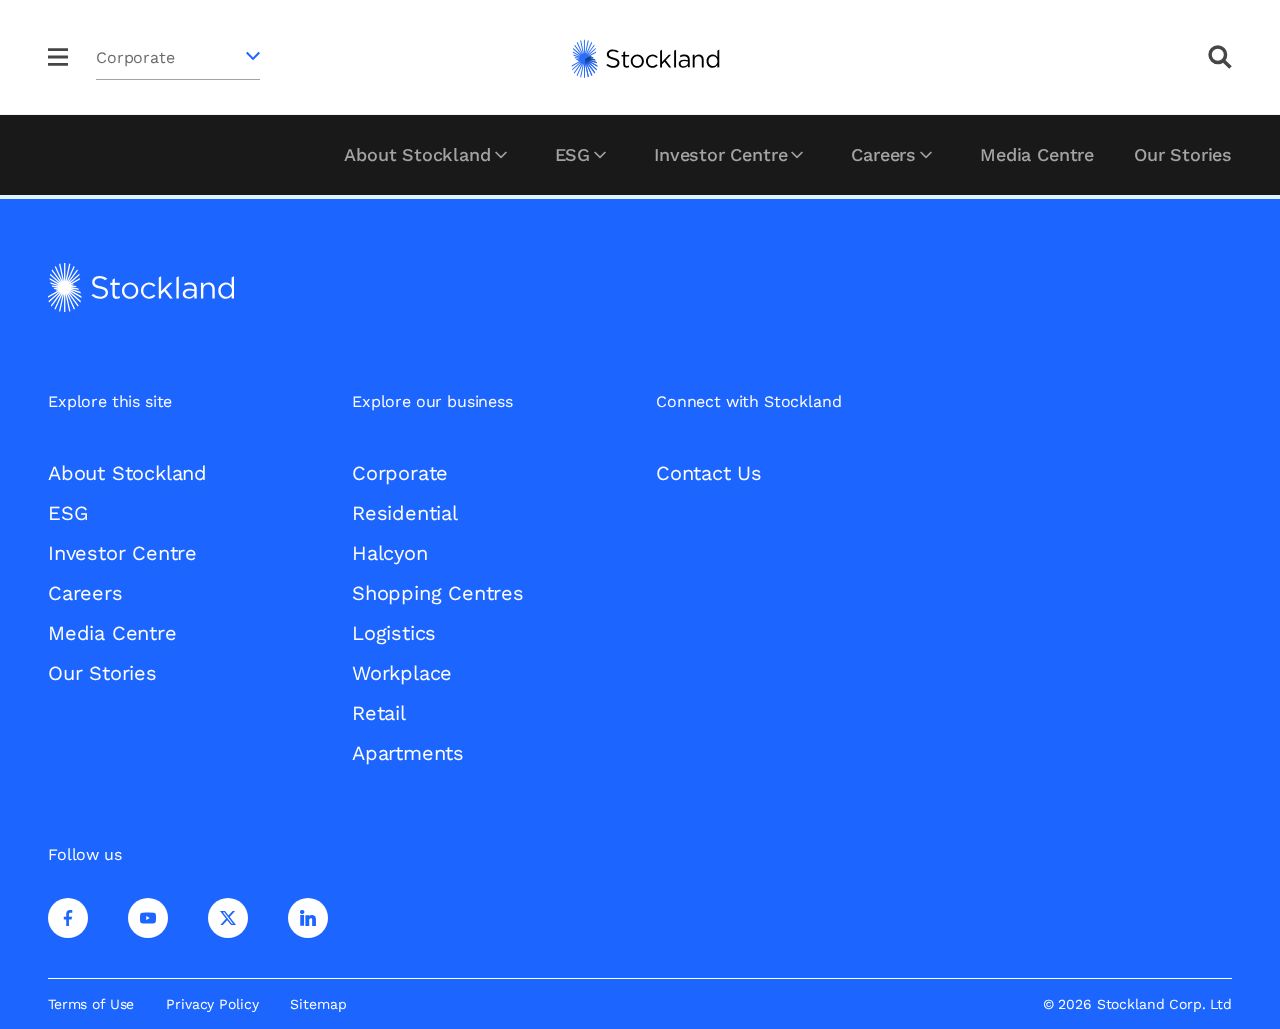Image resolution: width=1280 pixels, height=1029 pixels.
Task: Click the "Follow us" label
Action: [85, 854]
